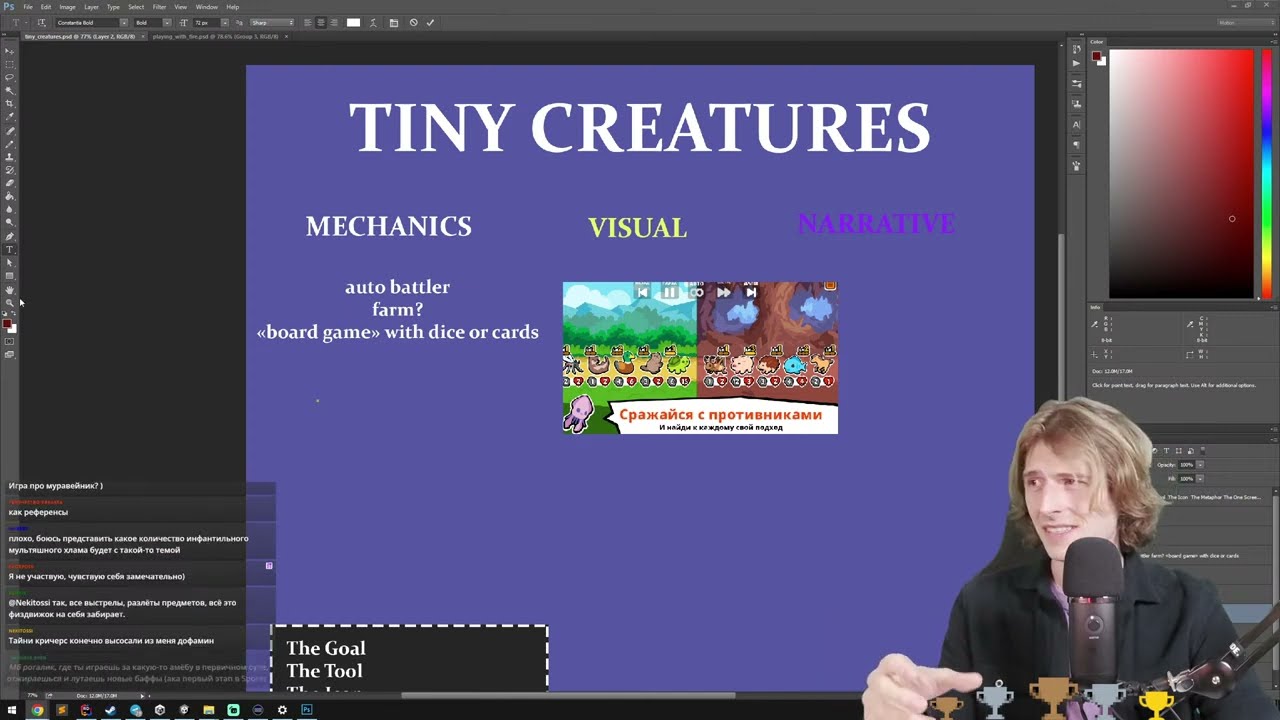
Task: Select the Lasso tool
Action: tap(10, 77)
